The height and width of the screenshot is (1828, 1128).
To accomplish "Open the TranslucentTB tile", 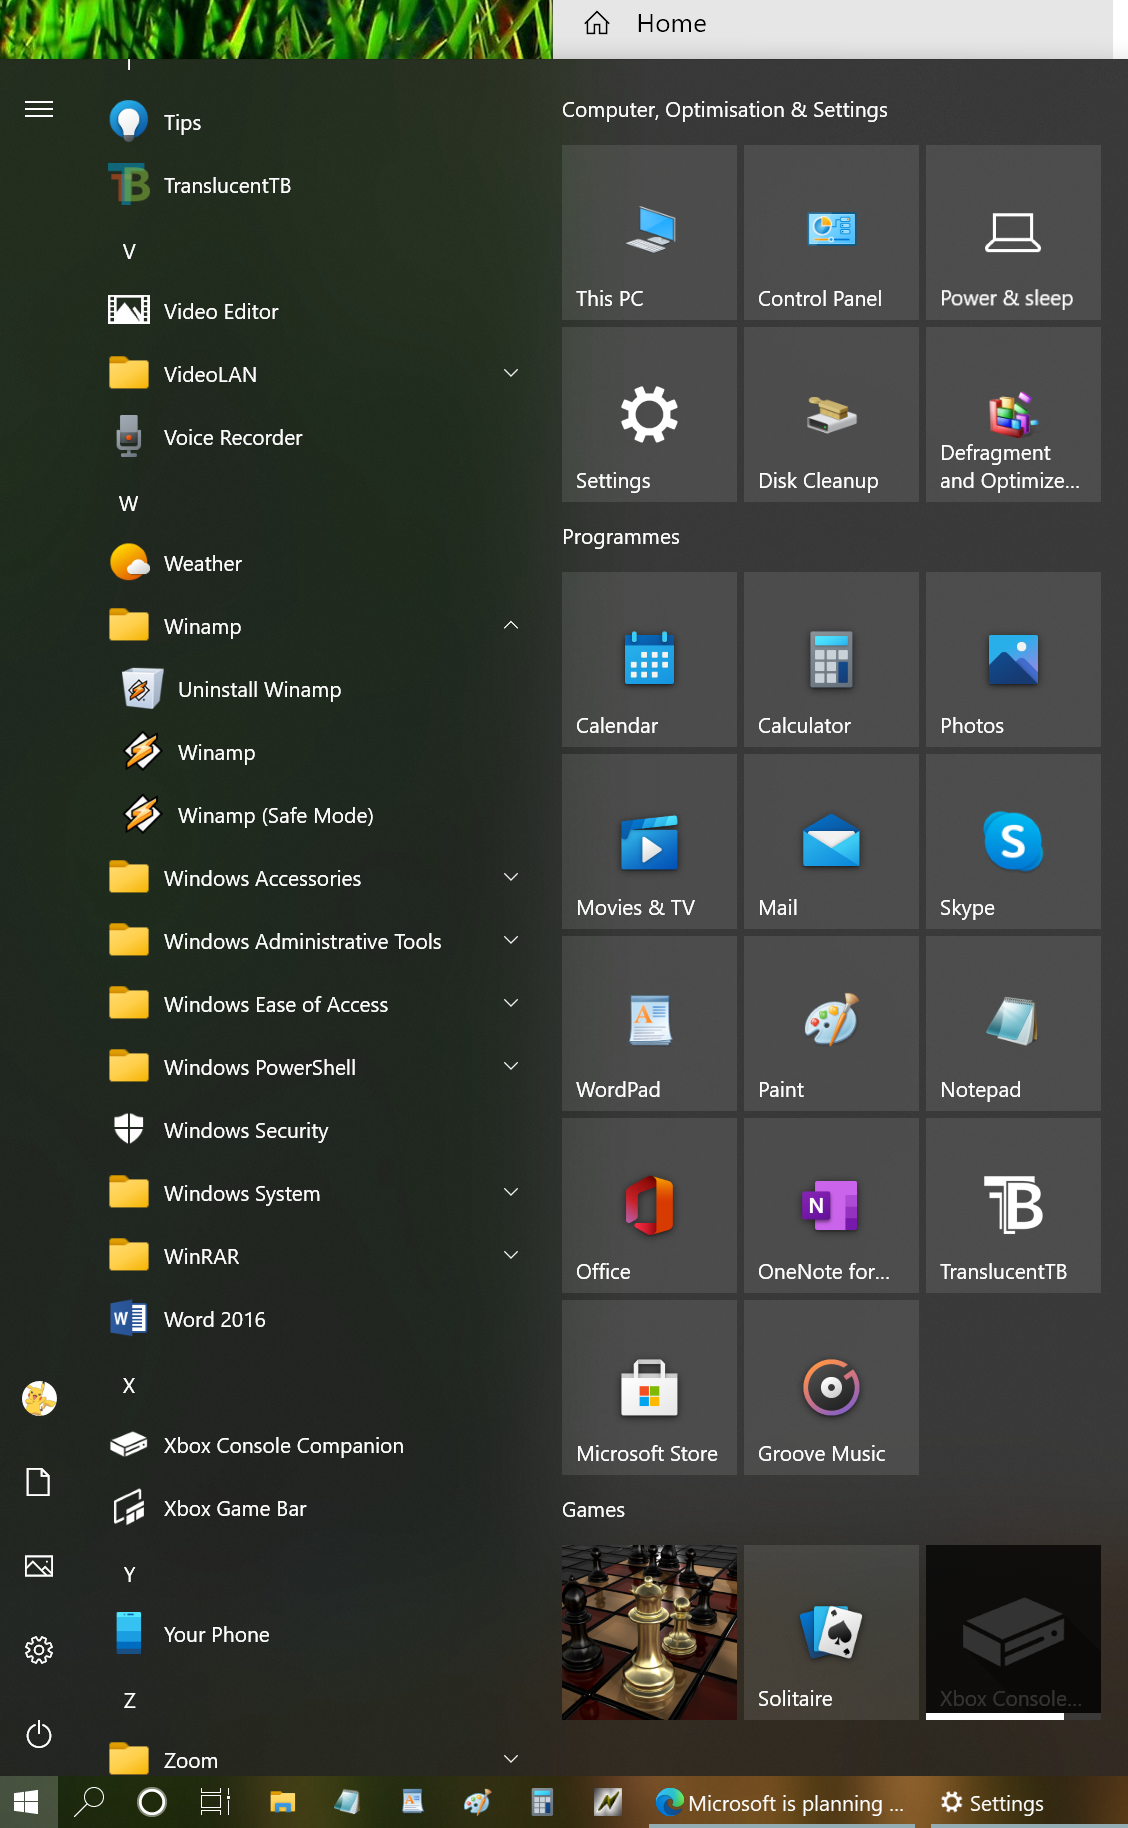I will (x=1013, y=1205).
